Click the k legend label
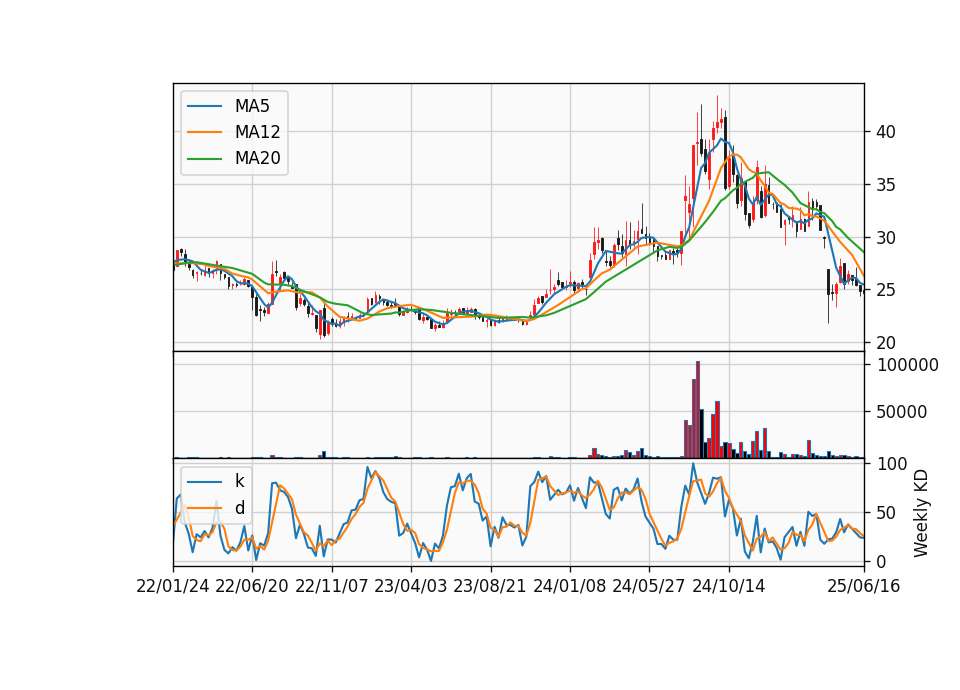 [x=239, y=481]
